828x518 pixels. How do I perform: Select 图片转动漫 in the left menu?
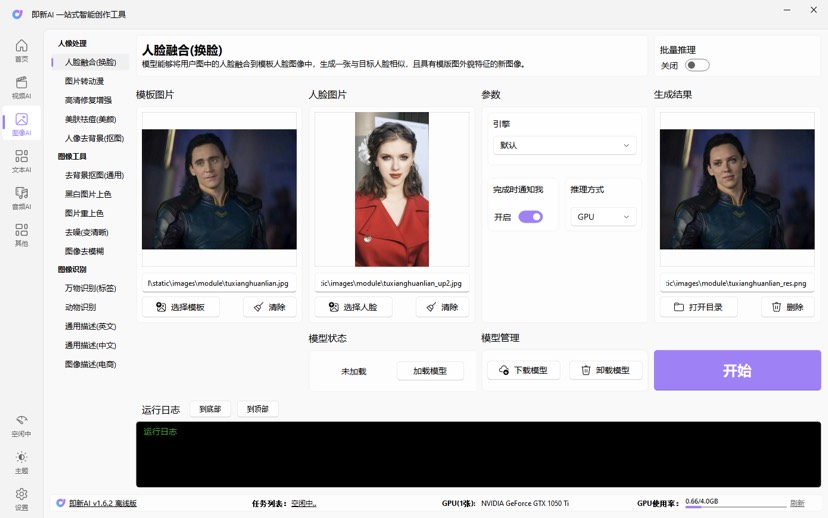click(84, 81)
